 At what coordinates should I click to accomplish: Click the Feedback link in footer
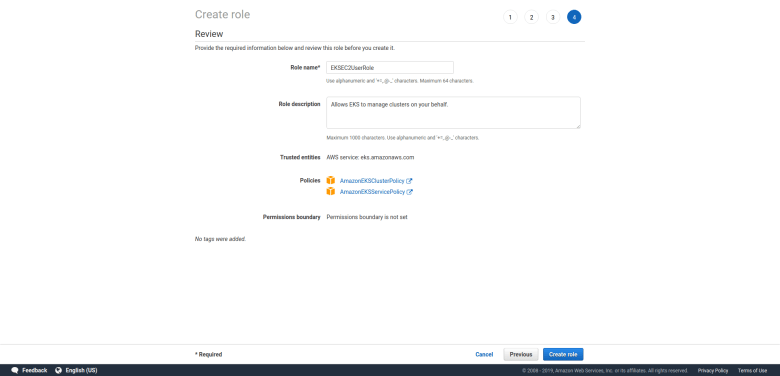(35, 371)
